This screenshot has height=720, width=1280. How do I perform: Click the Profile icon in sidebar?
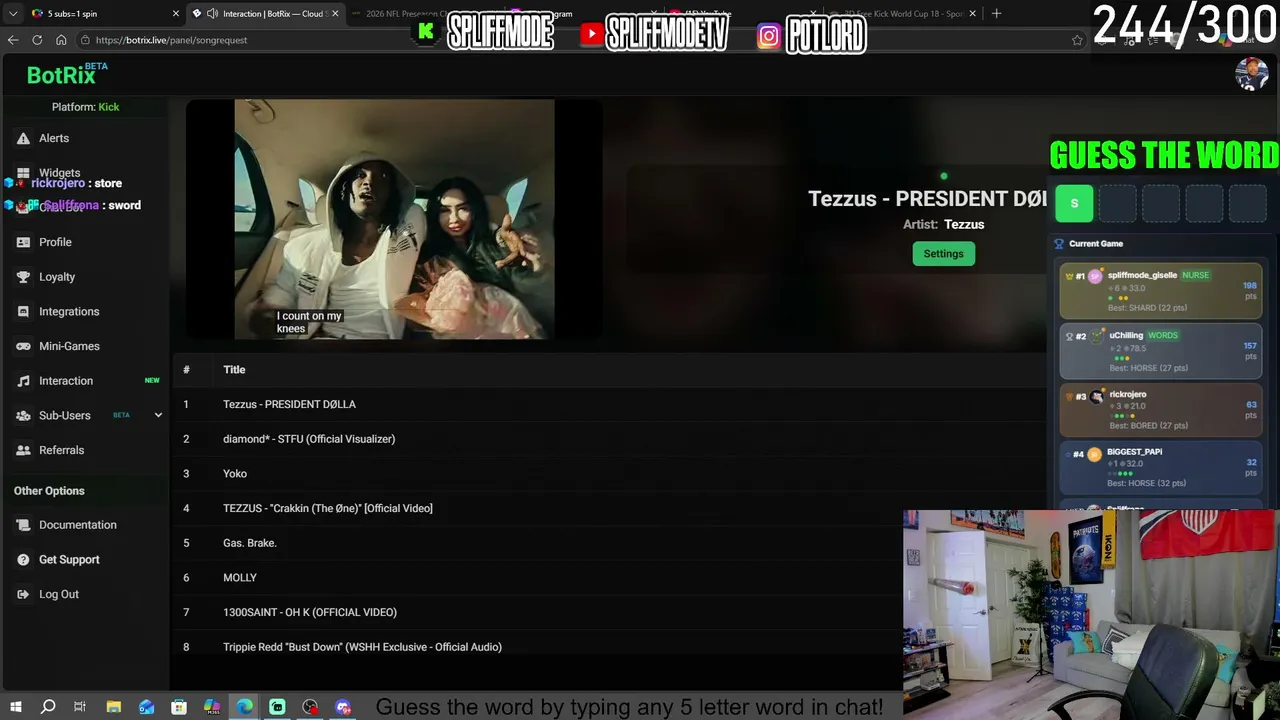coord(23,242)
